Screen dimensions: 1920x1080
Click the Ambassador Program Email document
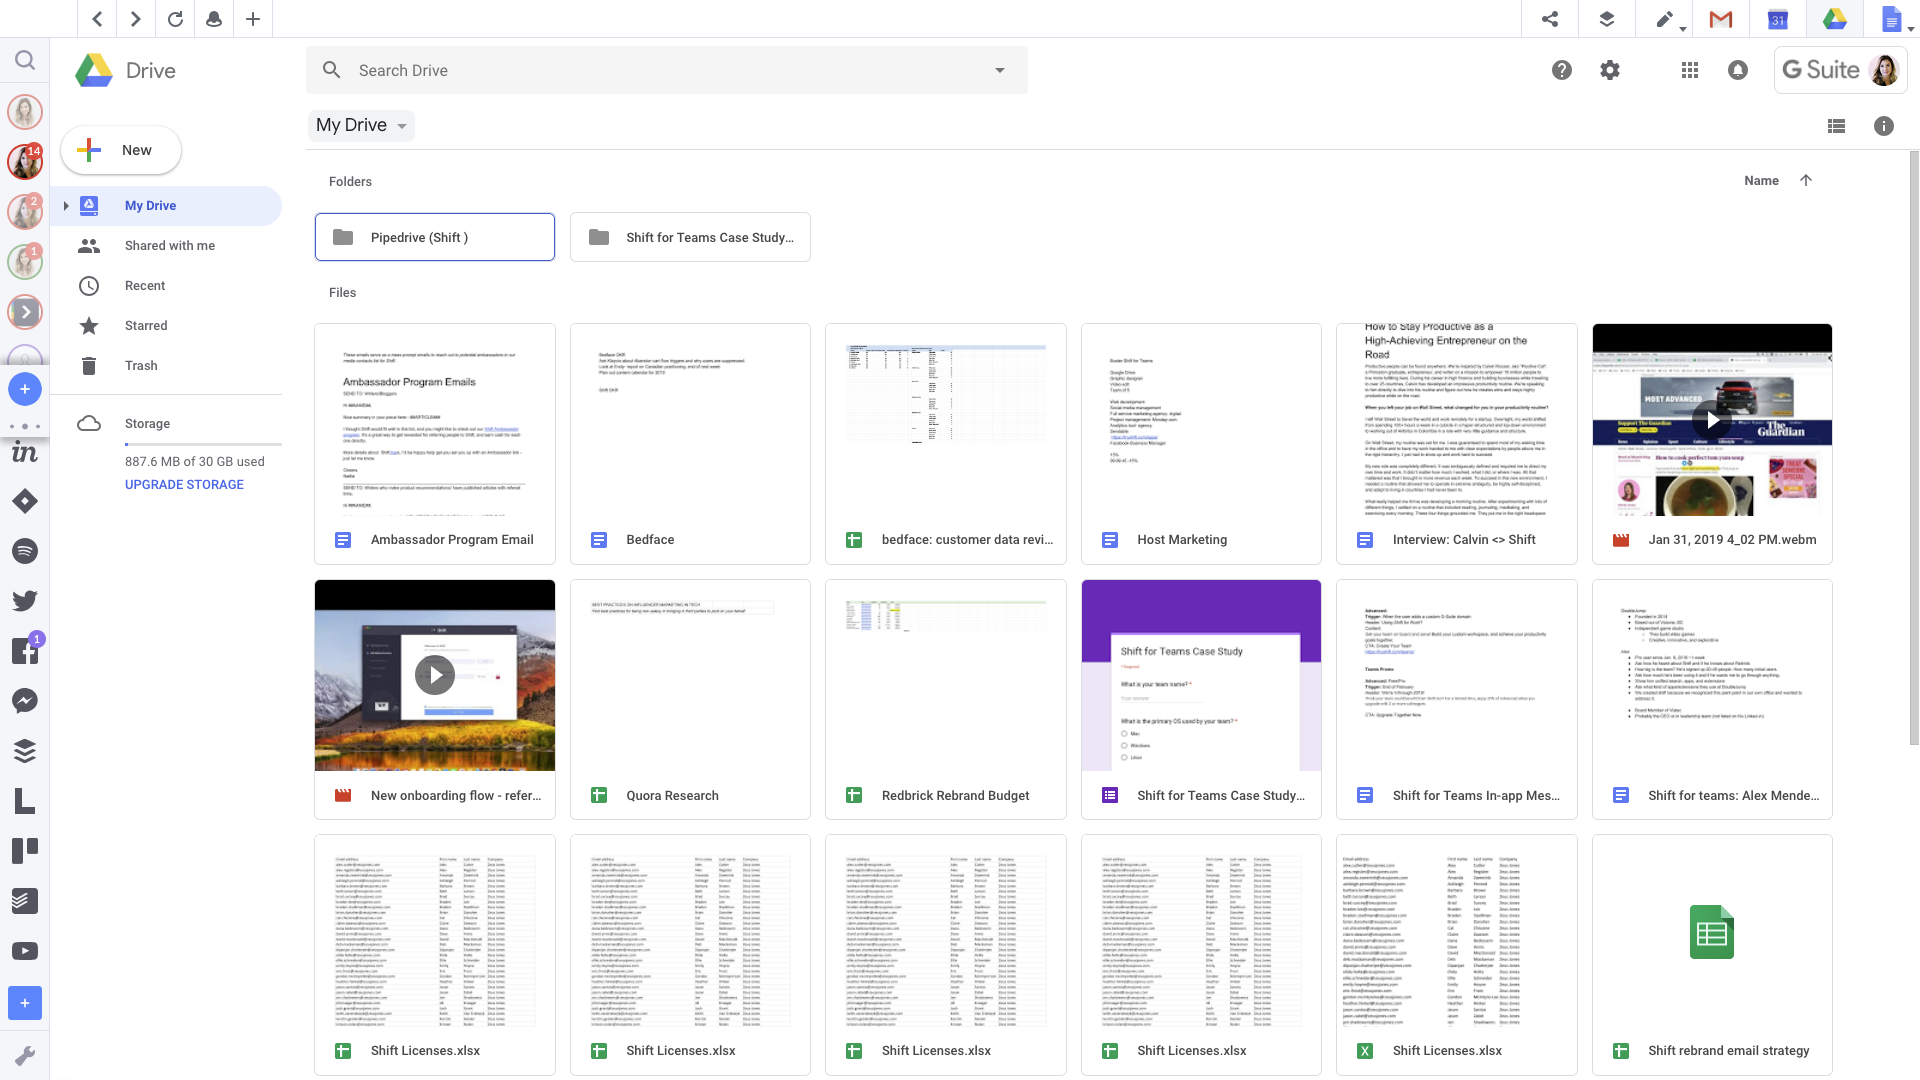434,443
